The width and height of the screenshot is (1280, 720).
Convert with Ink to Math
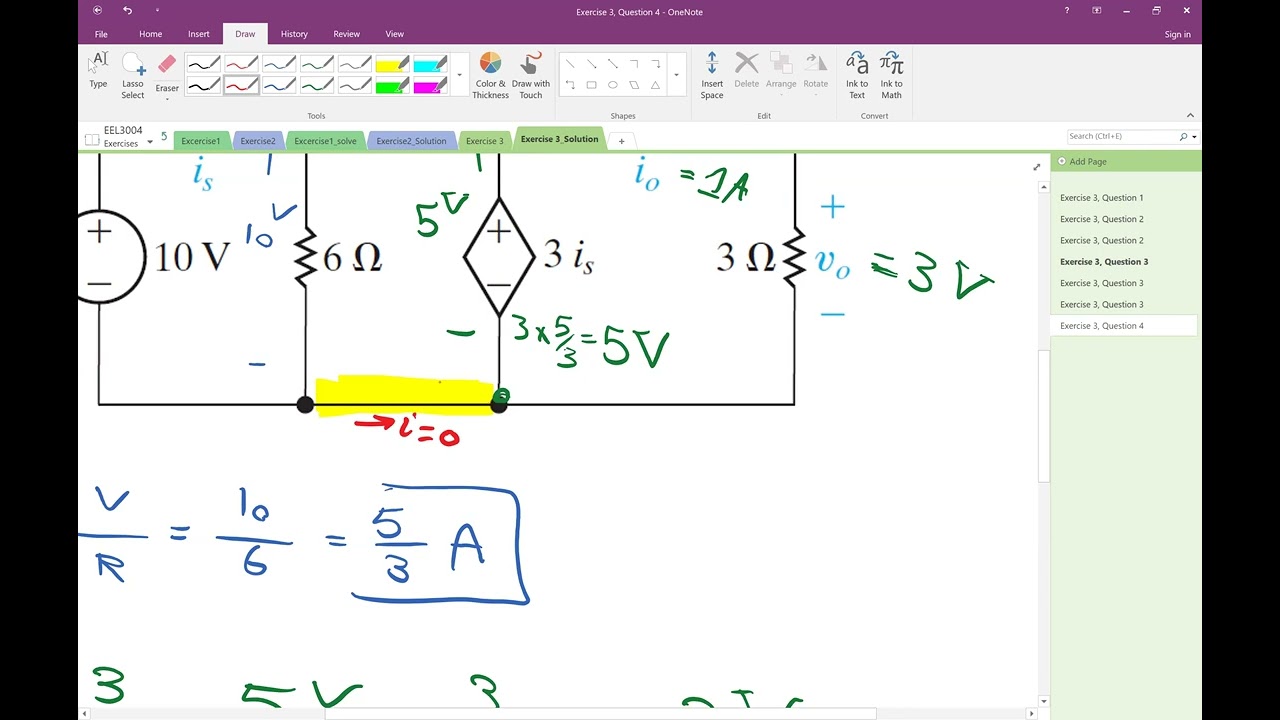(x=891, y=76)
